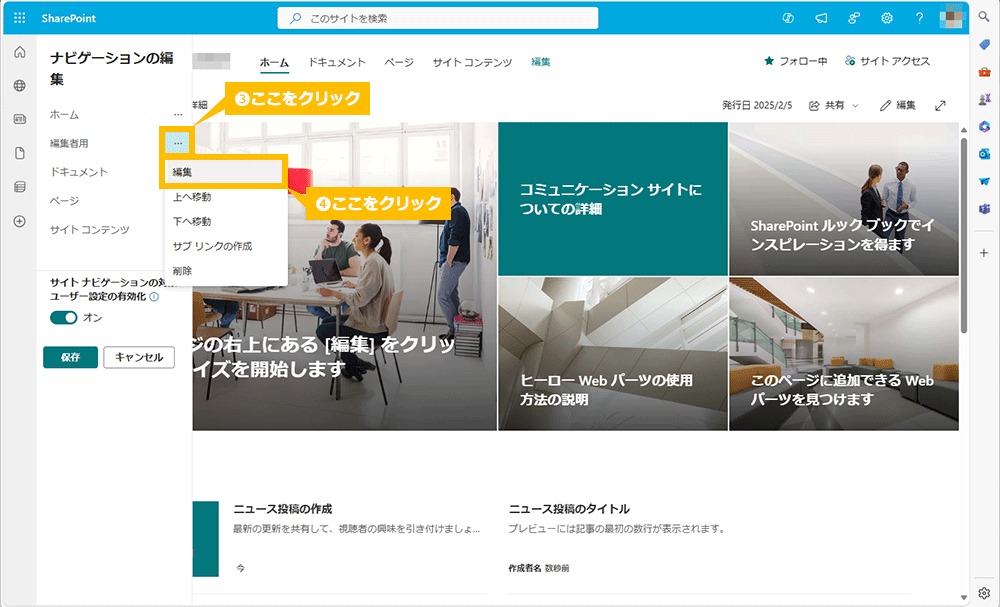Open the My lists icon in app bar

click(x=20, y=187)
